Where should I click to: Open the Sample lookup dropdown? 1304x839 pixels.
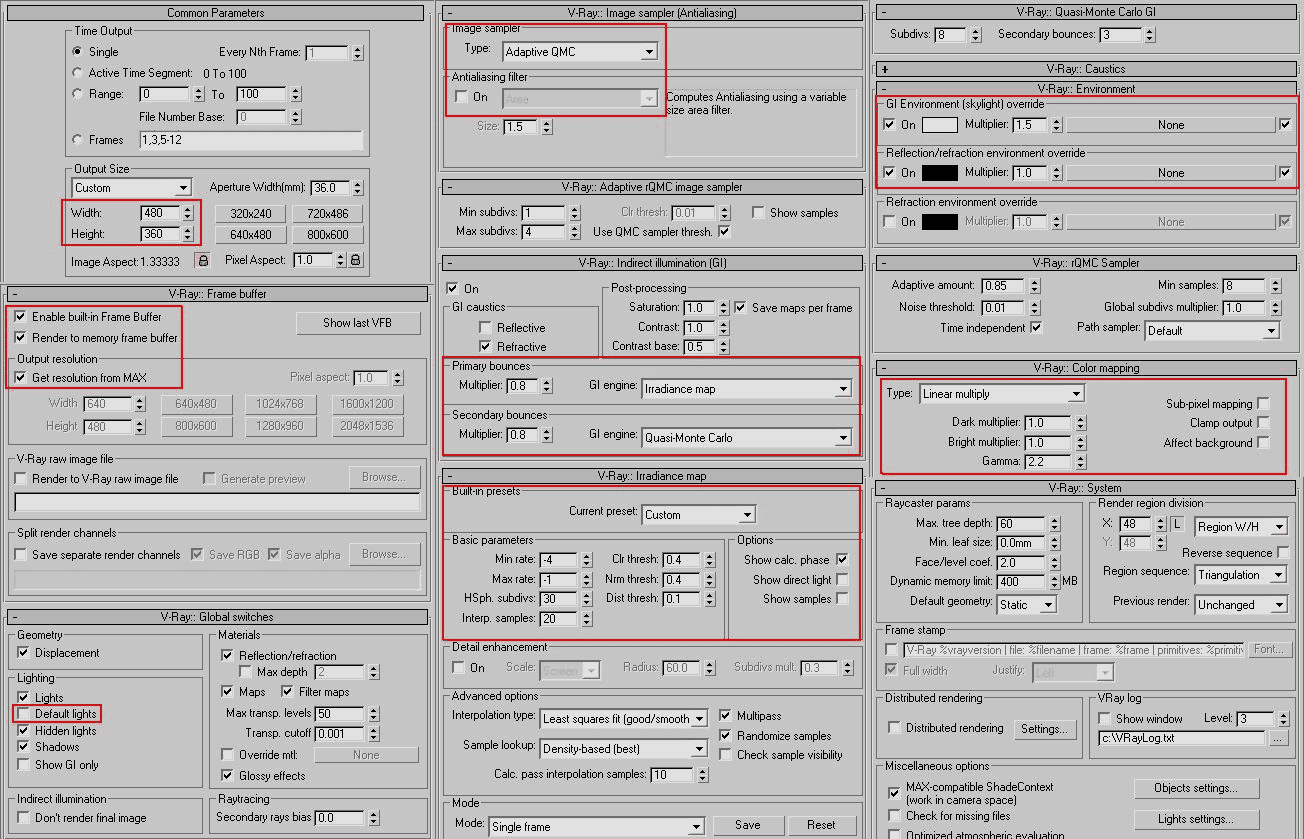624,748
